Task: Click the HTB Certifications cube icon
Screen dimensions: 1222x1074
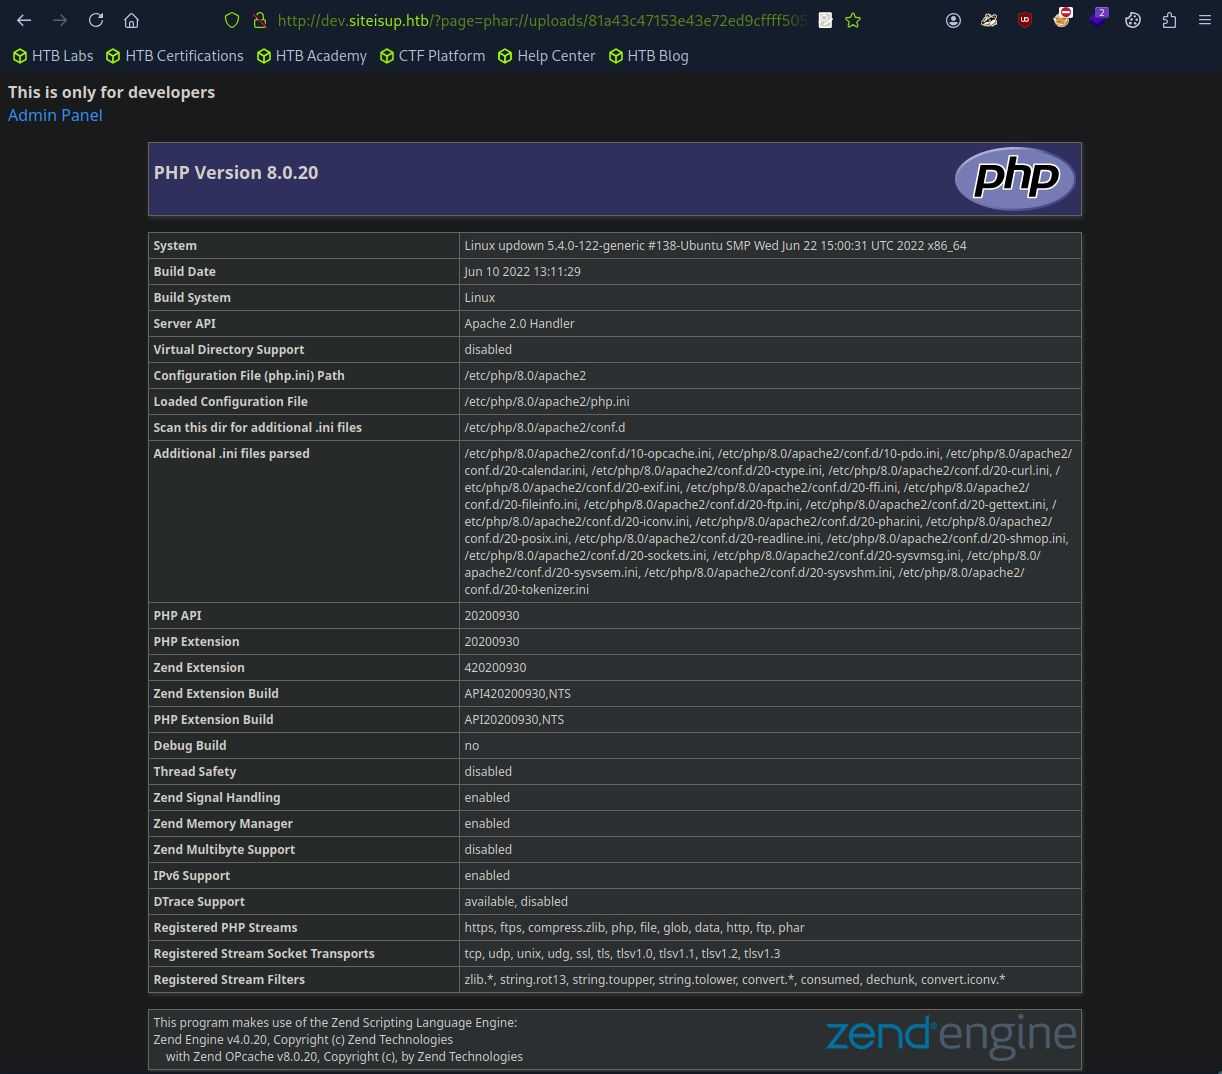Action: [x=113, y=56]
